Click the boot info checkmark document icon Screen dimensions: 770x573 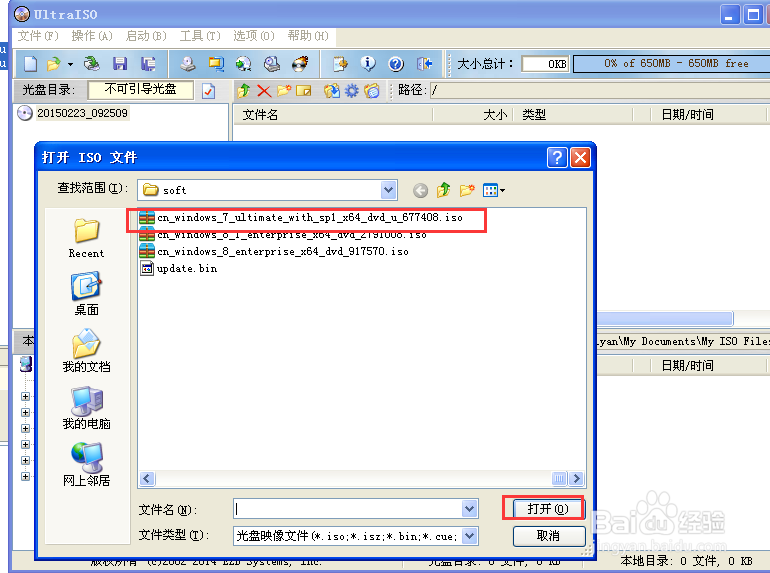pyautogui.click(x=208, y=91)
